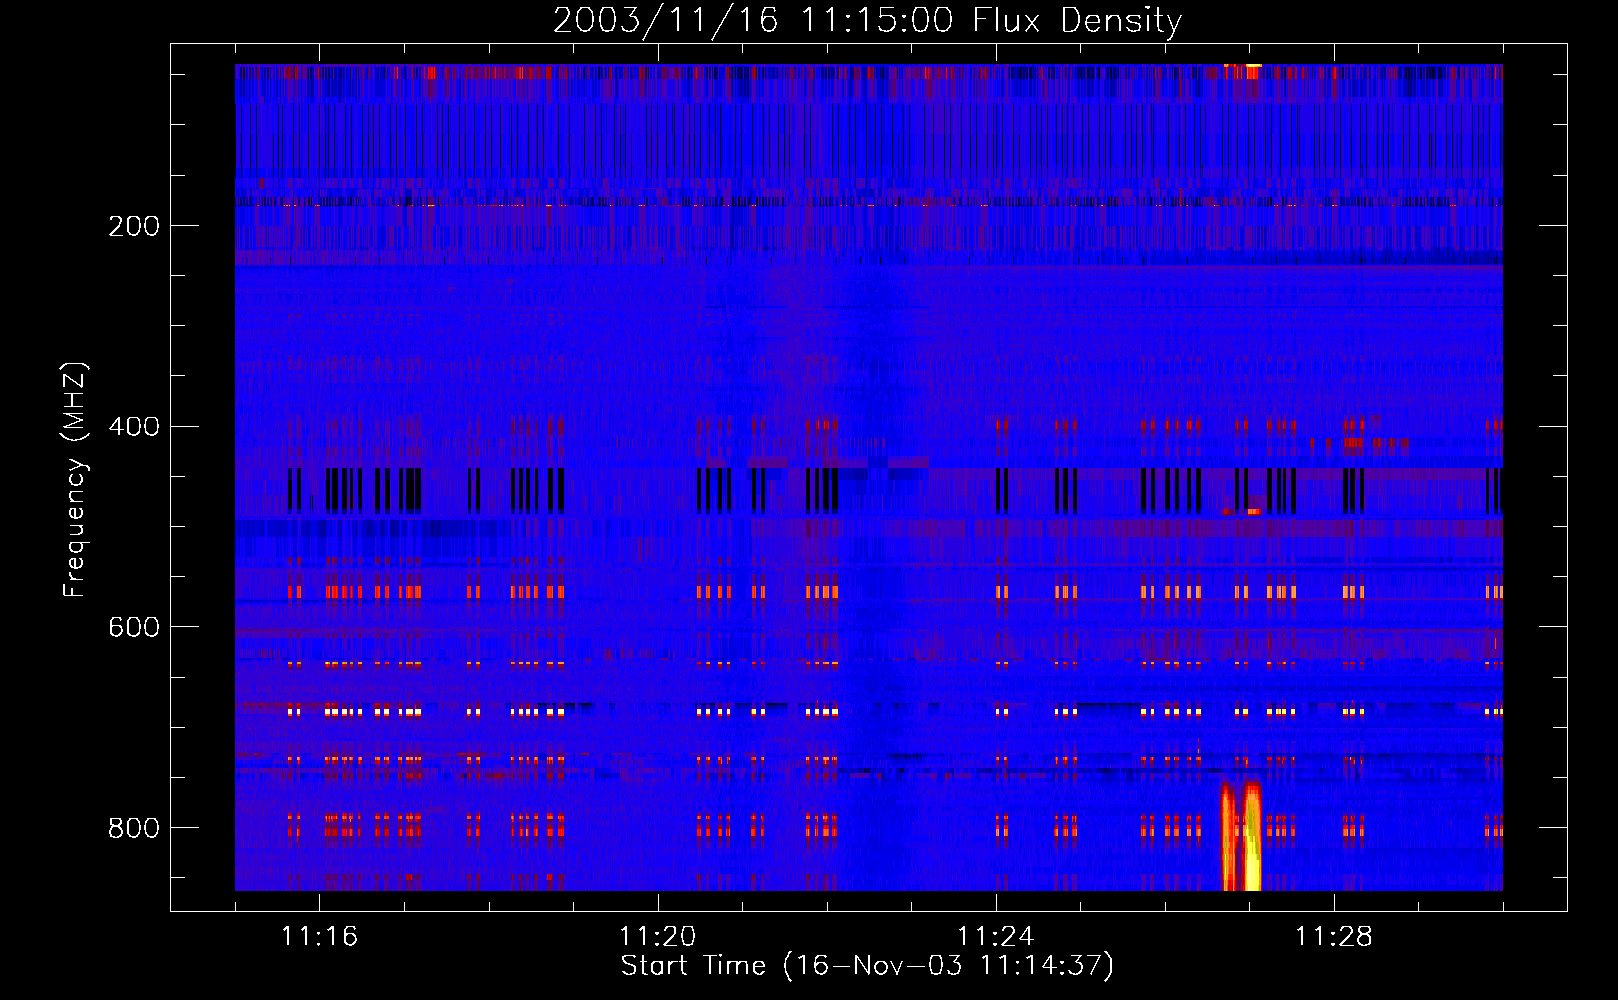Click the 600 frequency tick label
This screenshot has width=1618, height=1000.
pos(134,627)
